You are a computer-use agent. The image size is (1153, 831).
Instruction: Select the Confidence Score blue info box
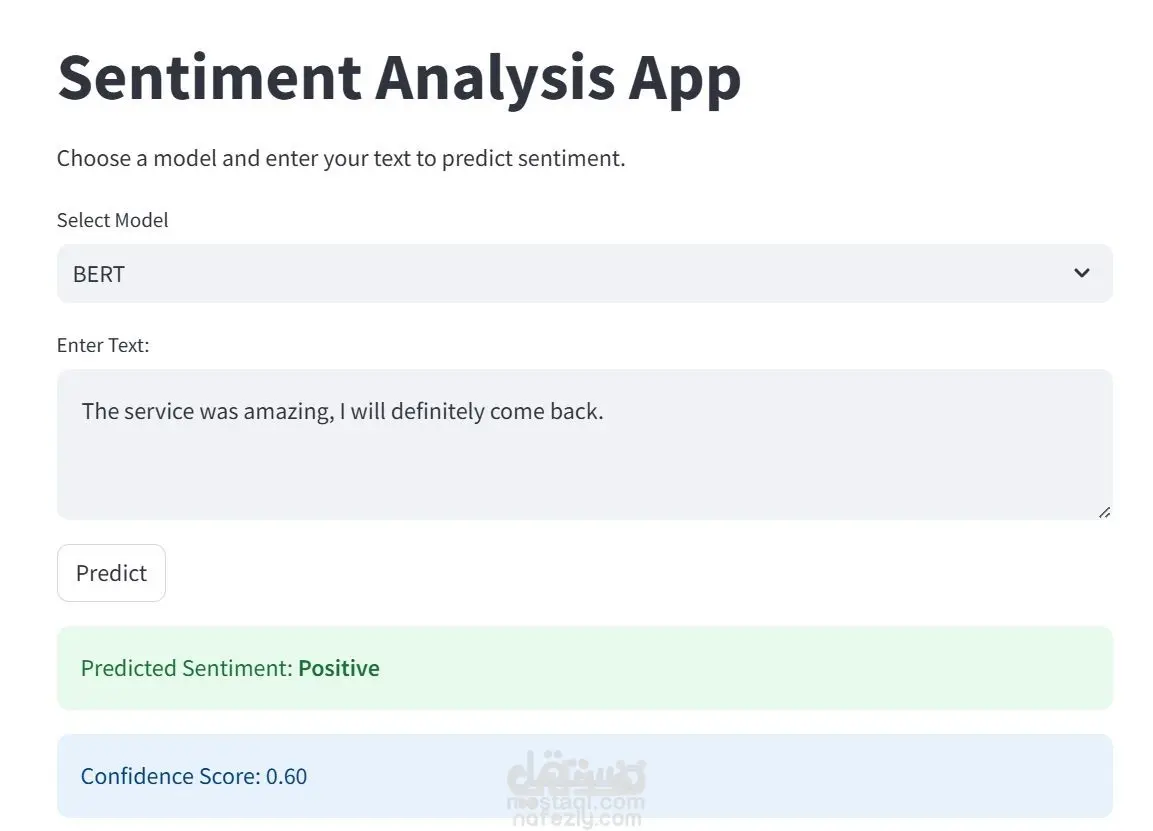(585, 776)
